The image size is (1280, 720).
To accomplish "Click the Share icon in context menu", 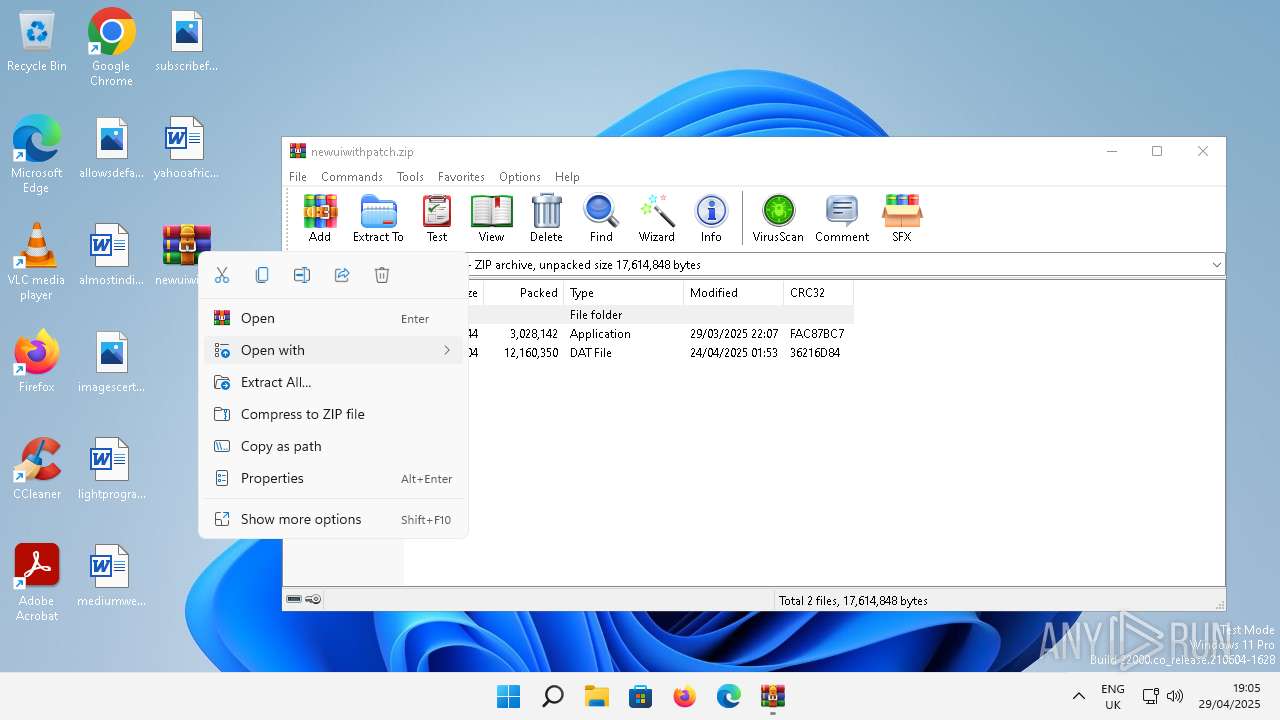I will click(342, 275).
